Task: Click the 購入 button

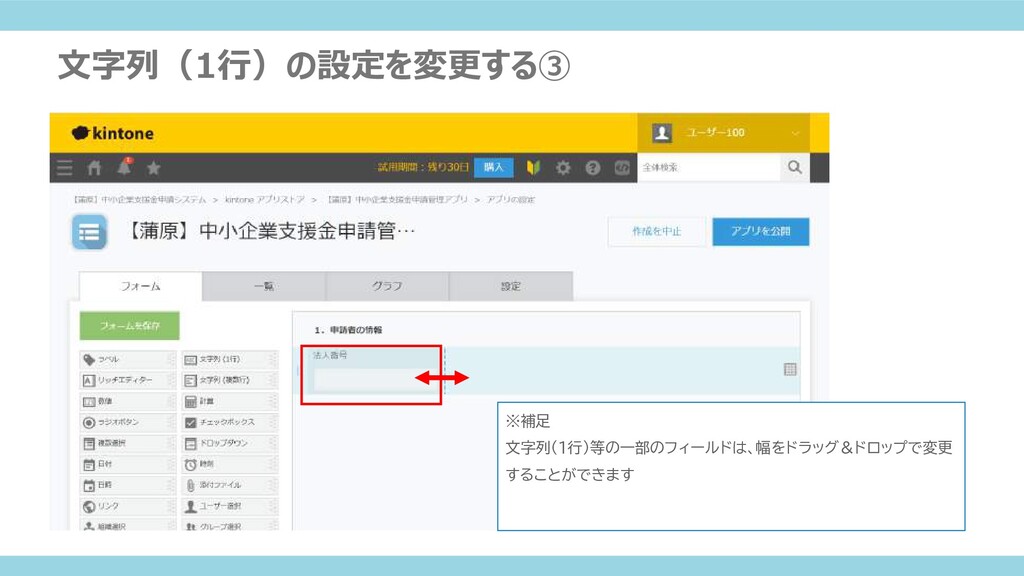Action: (x=494, y=167)
